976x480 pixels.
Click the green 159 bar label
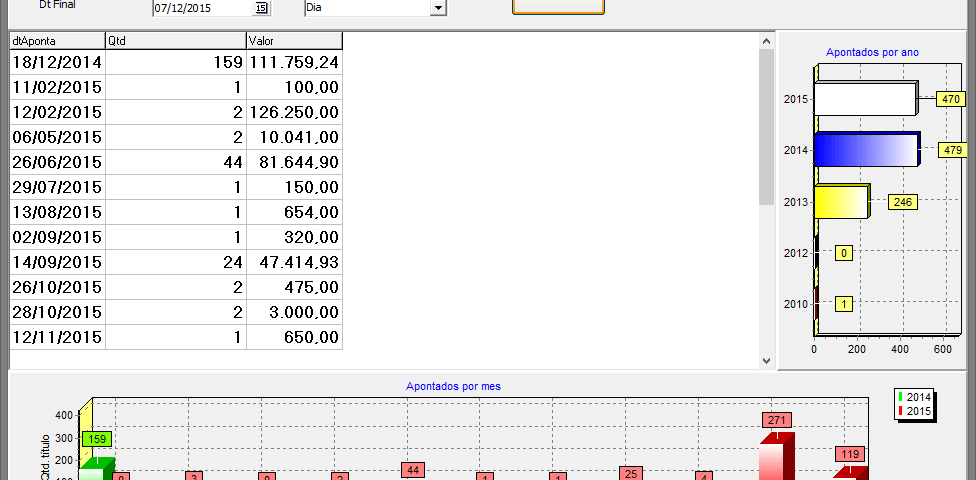tap(96, 438)
